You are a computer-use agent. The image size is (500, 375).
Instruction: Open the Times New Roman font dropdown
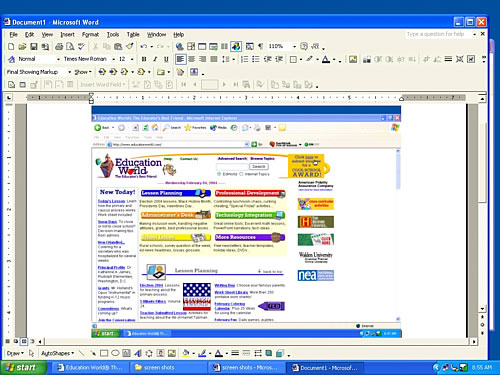(x=114, y=59)
